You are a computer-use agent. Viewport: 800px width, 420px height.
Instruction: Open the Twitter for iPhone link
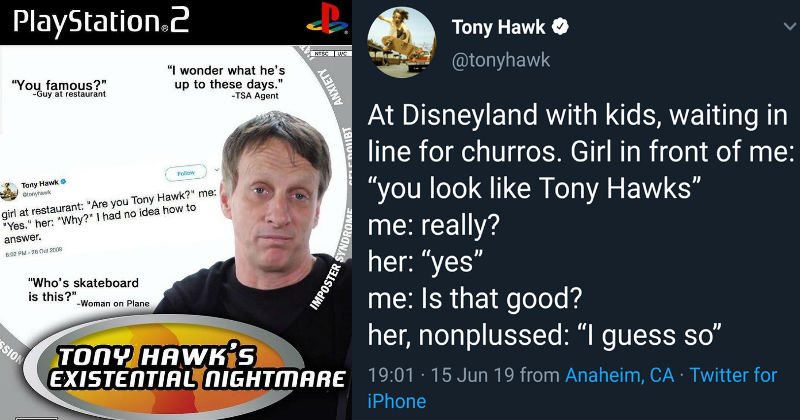(572, 388)
